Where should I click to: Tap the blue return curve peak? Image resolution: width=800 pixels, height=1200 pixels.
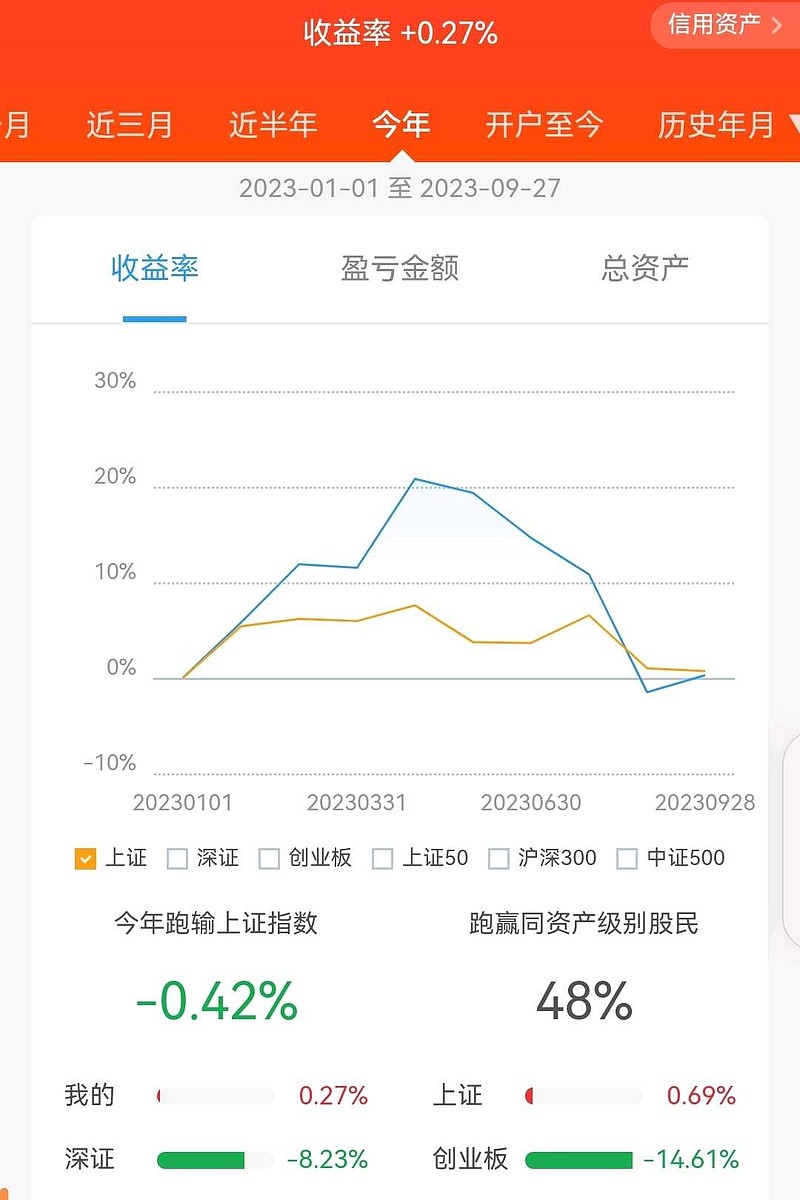click(x=415, y=479)
